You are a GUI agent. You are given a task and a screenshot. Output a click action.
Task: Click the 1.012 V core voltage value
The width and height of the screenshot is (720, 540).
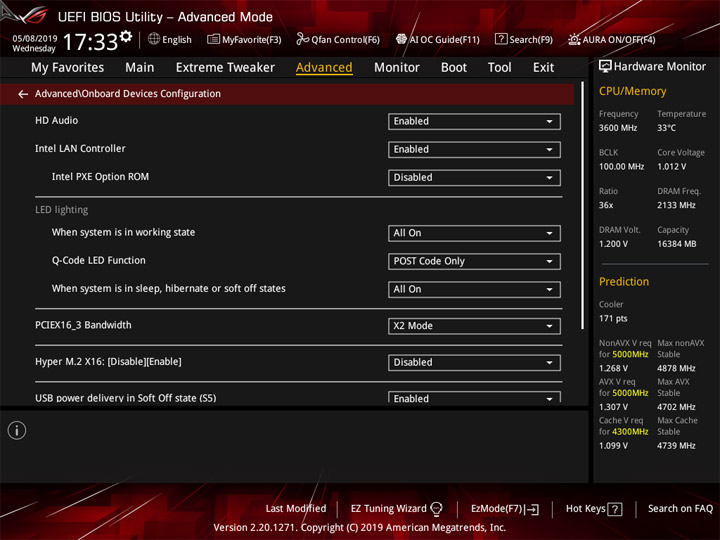click(x=671, y=166)
